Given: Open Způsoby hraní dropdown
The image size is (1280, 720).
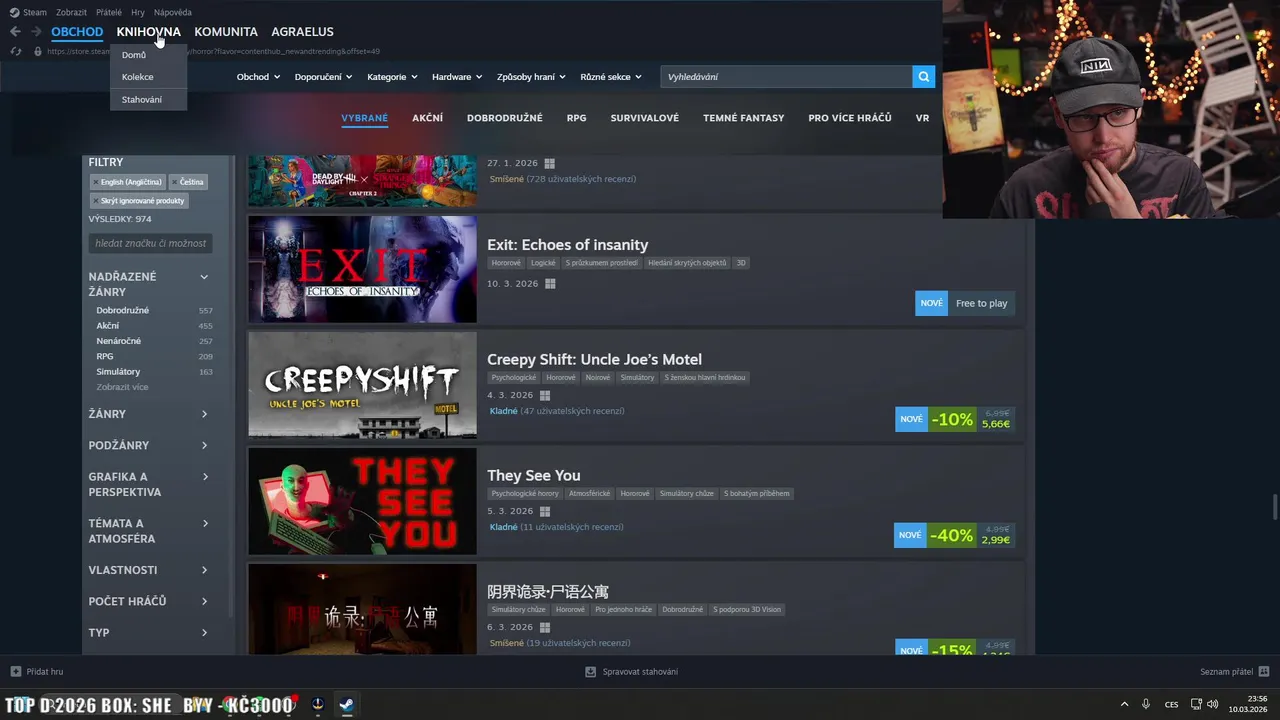Looking at the screenshot, I should tap(531, 77).
